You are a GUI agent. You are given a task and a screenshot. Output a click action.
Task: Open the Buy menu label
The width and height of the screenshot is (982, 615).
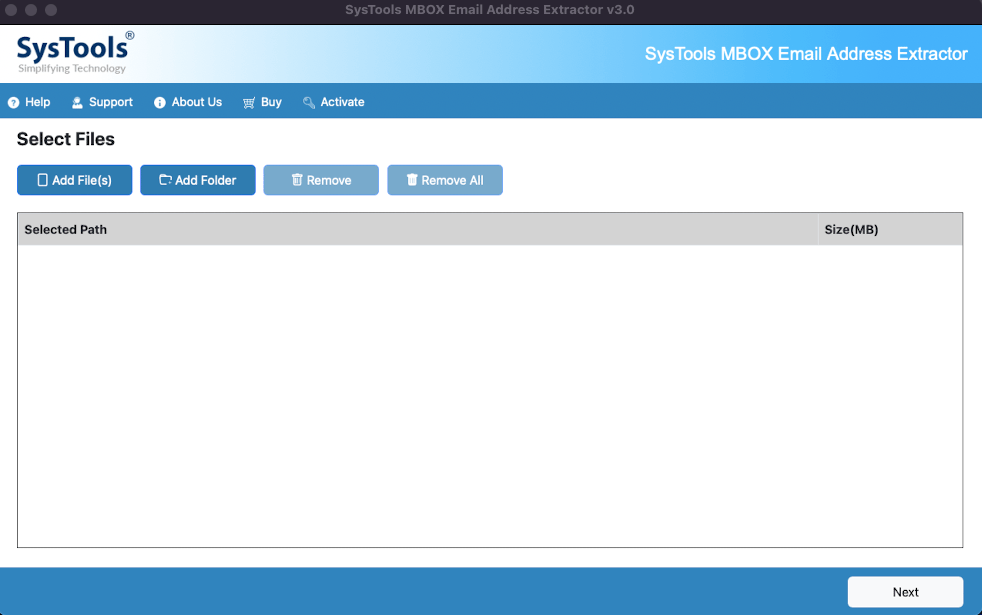click(271, 102)
